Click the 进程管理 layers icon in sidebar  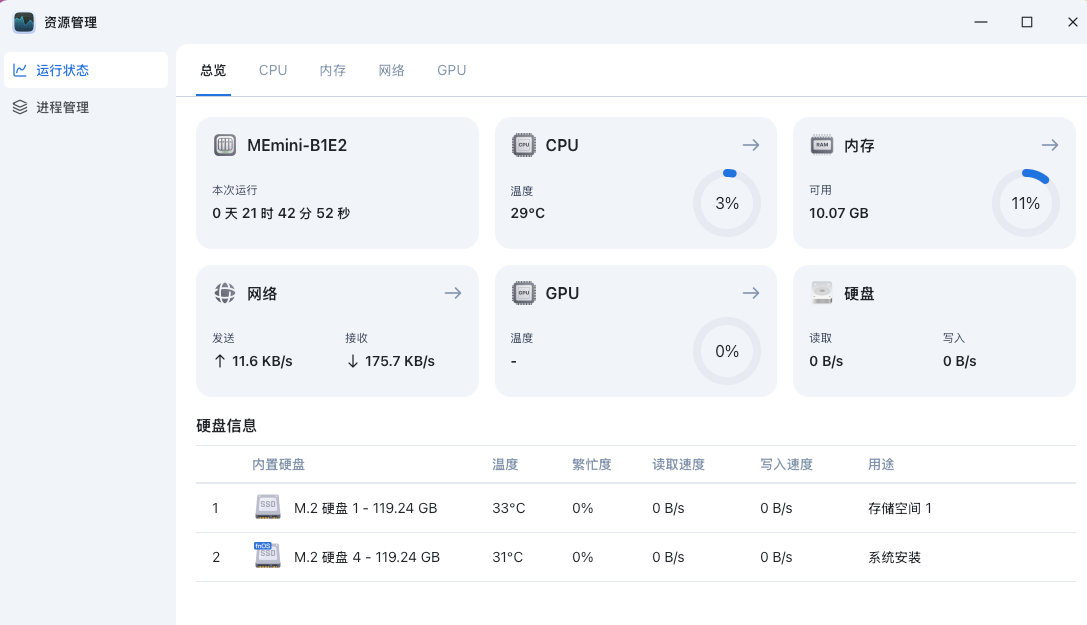[x=20, y=107]
